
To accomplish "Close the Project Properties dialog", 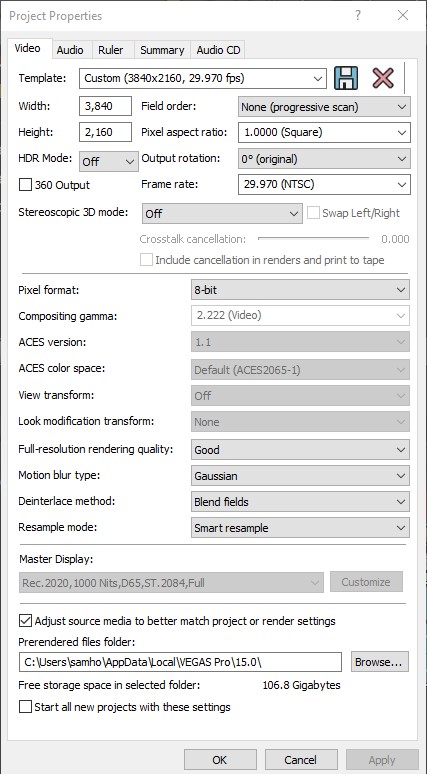I will point(403,15).
